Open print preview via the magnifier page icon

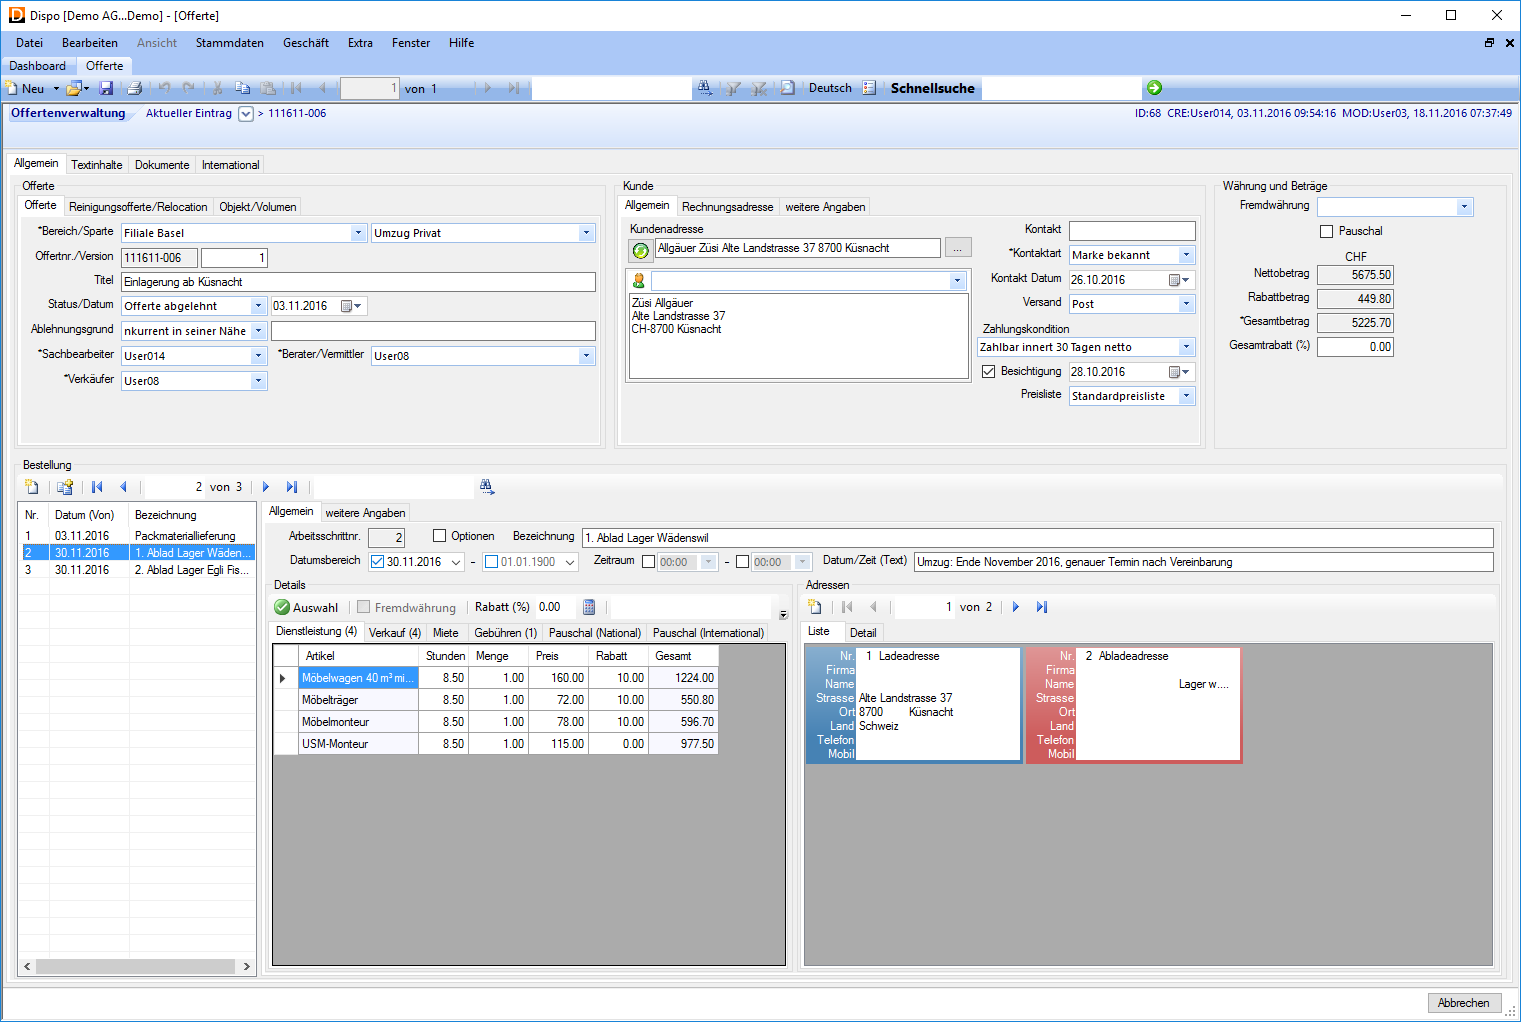787,88
